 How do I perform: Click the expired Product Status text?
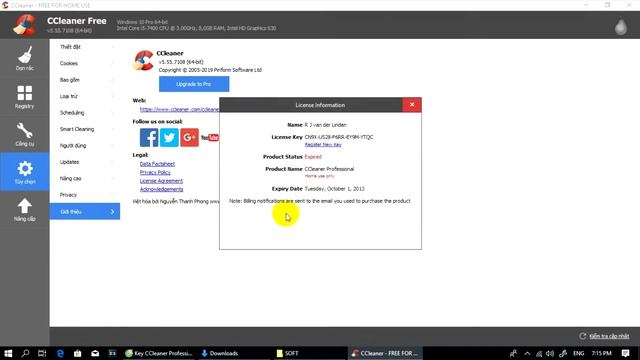[x=313, y=157]
